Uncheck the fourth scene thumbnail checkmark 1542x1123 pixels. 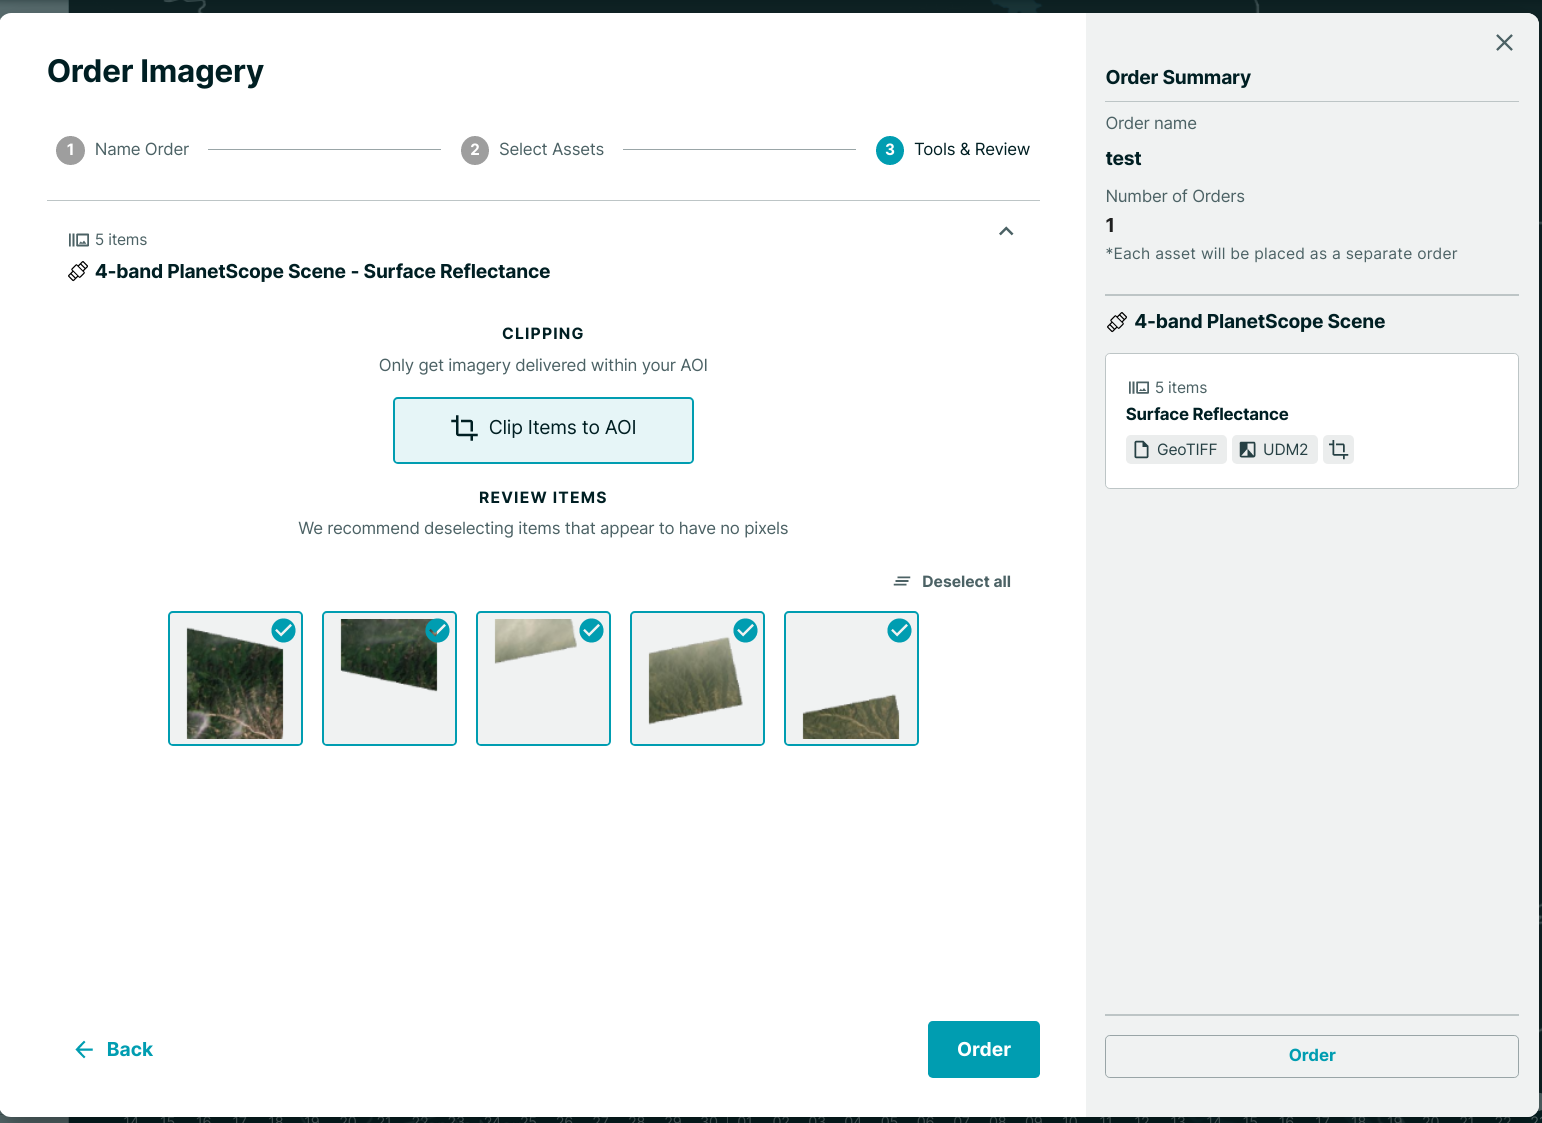(x=746, y=630)
